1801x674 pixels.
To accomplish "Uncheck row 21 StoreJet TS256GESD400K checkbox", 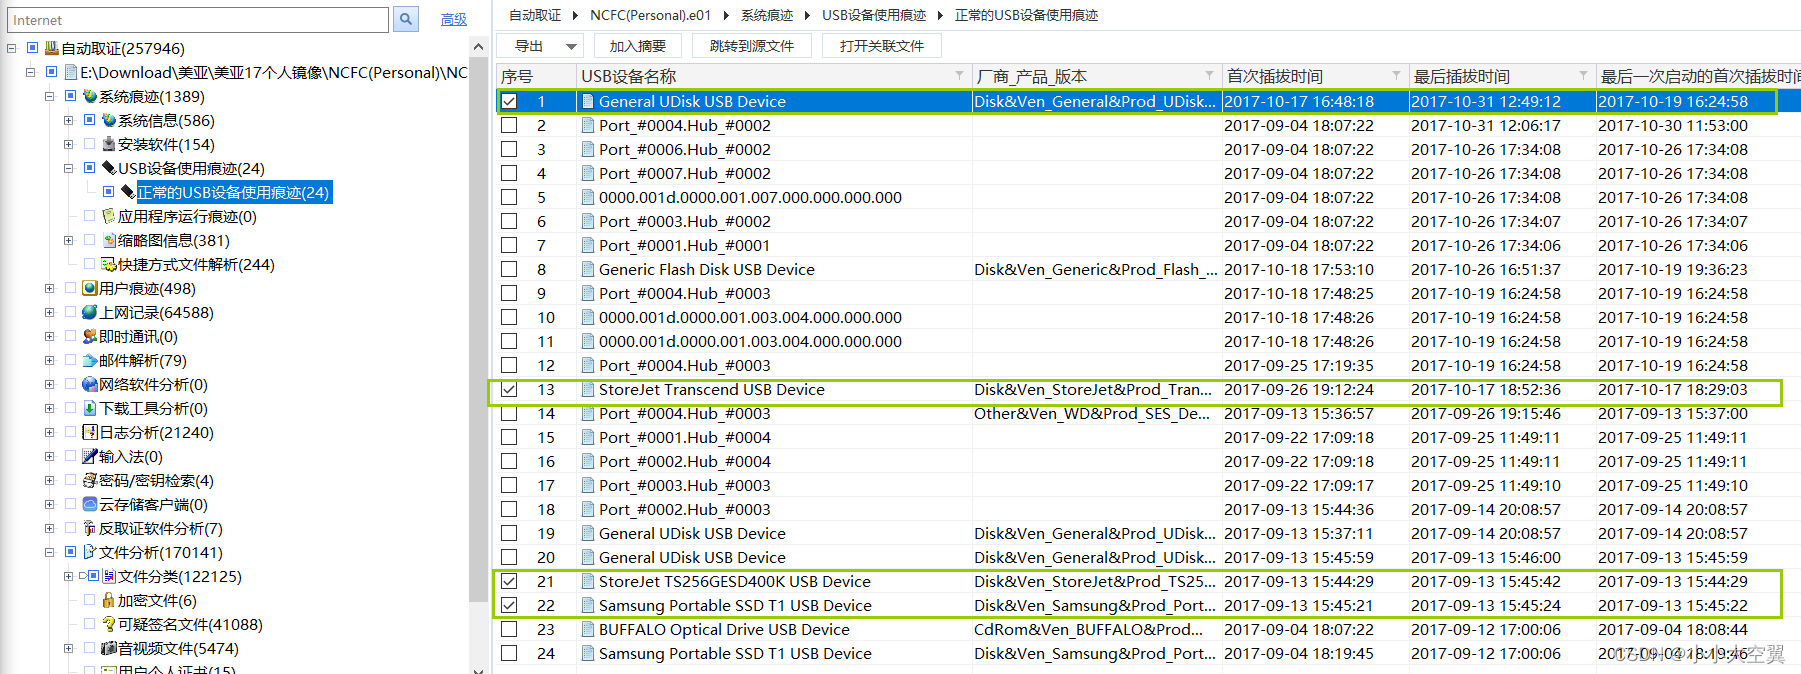I will pyautogui.click(x=509, y=581).
